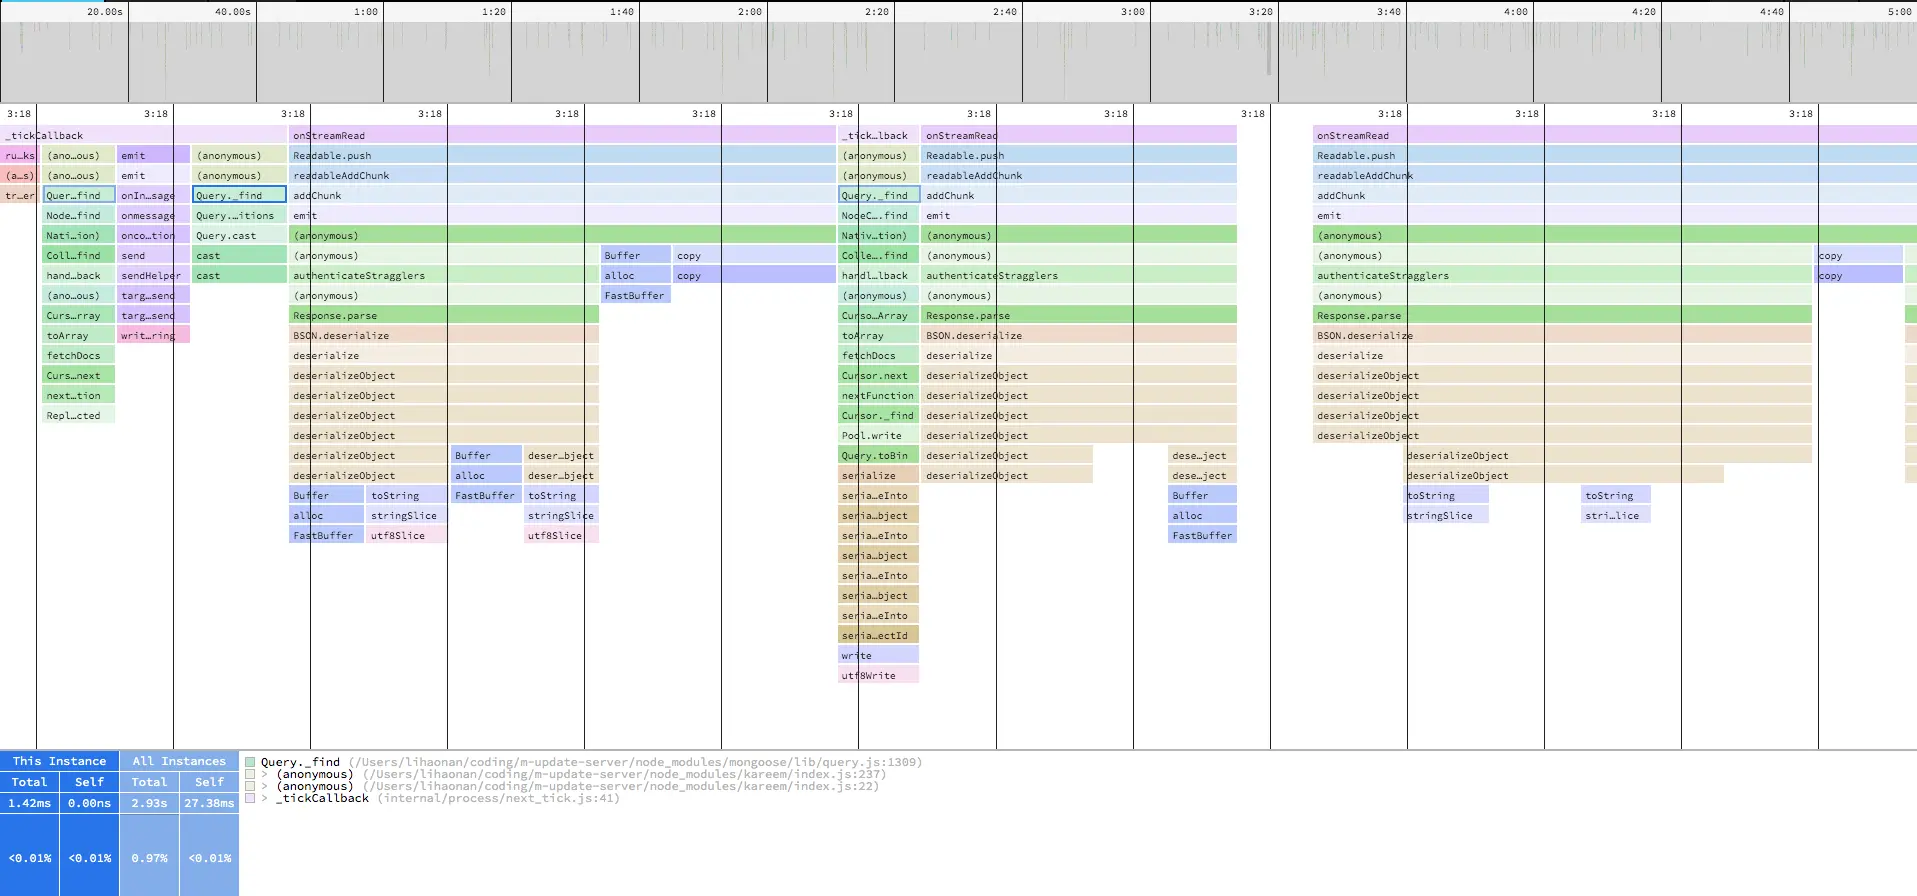Switch to the All Instances tab

click(x=179, y=761)
